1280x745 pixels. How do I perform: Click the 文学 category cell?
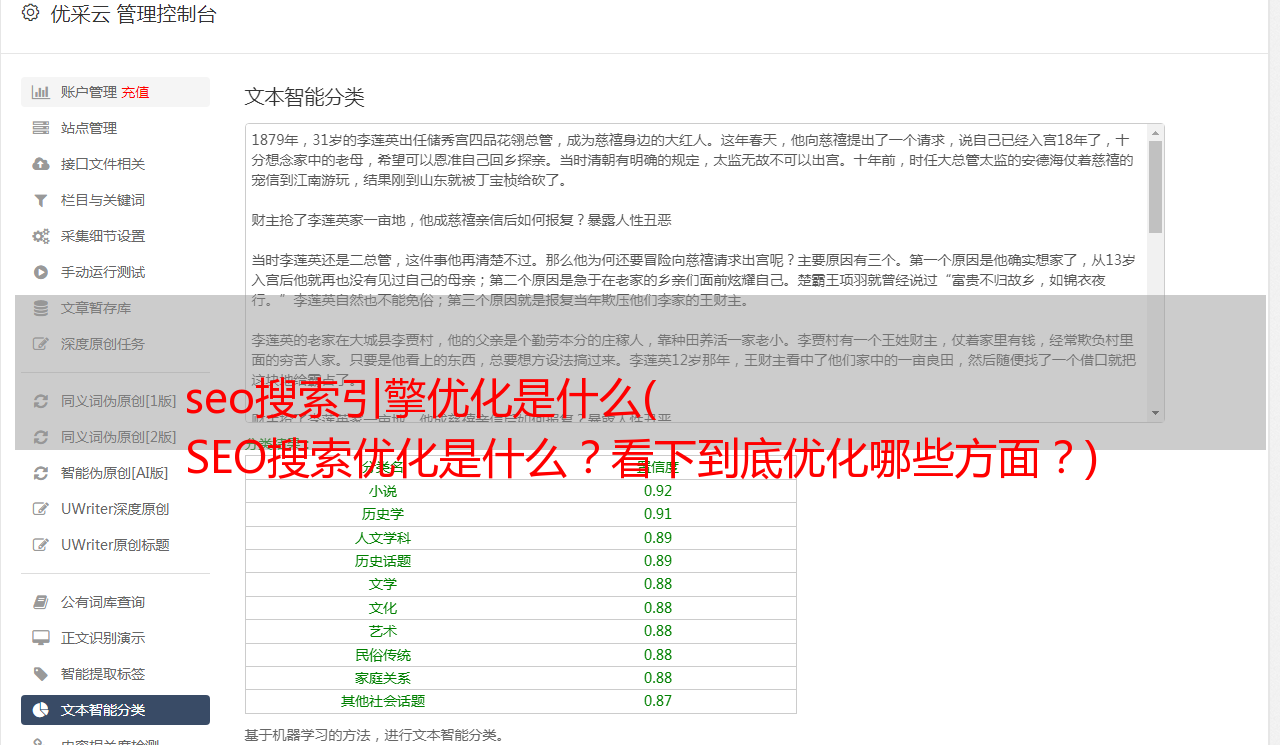coord(383,584)
